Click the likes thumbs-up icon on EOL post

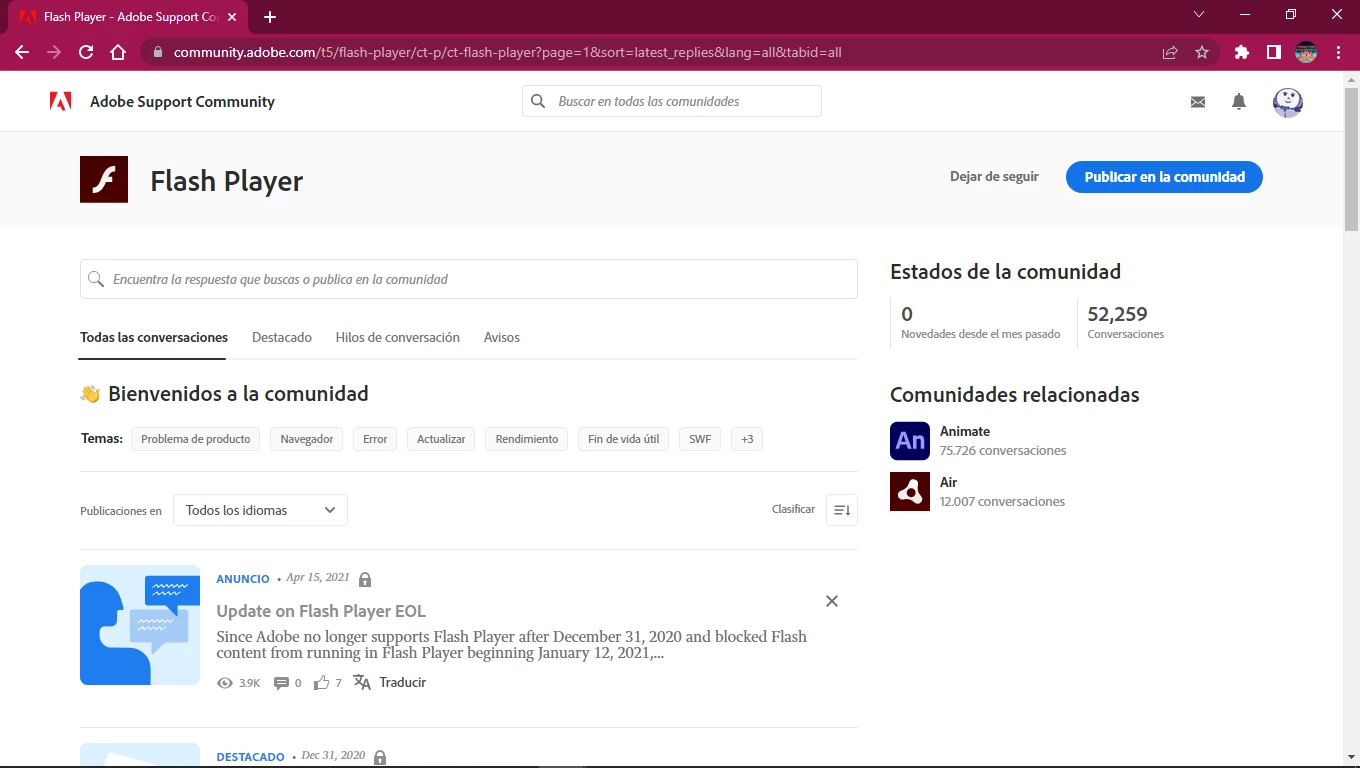click(x=322, y=683)
